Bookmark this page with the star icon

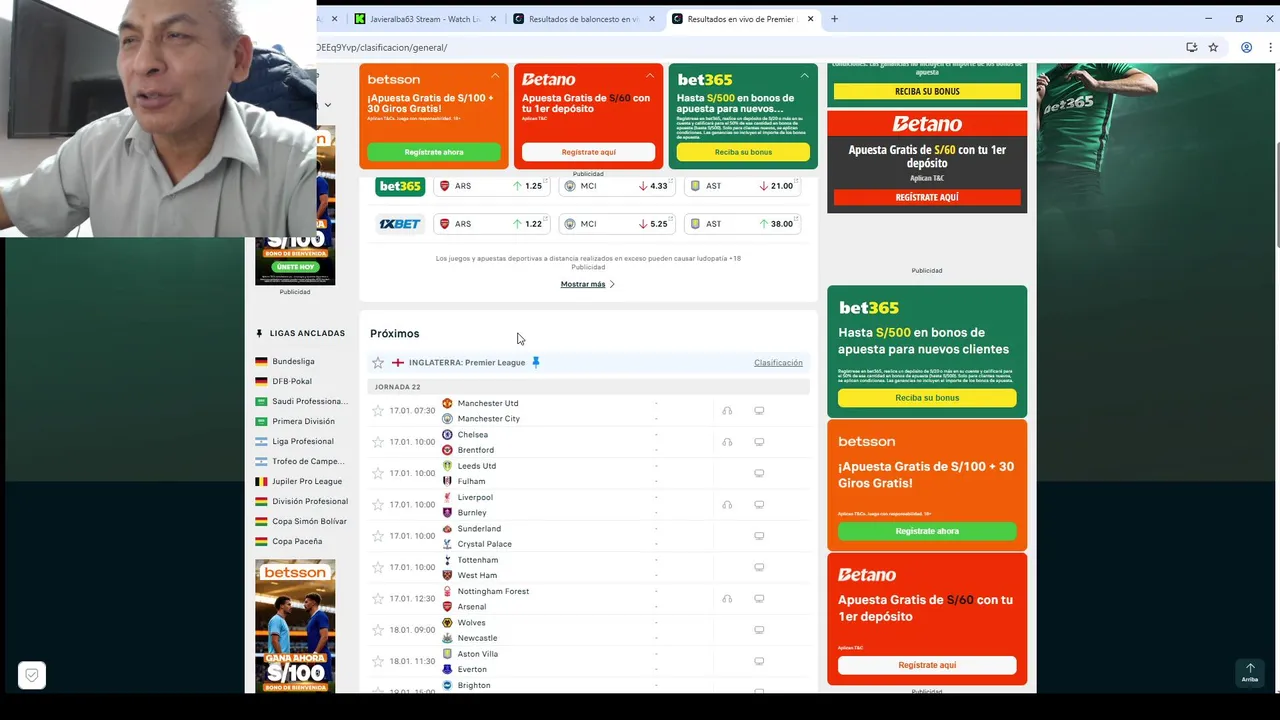1213,47
